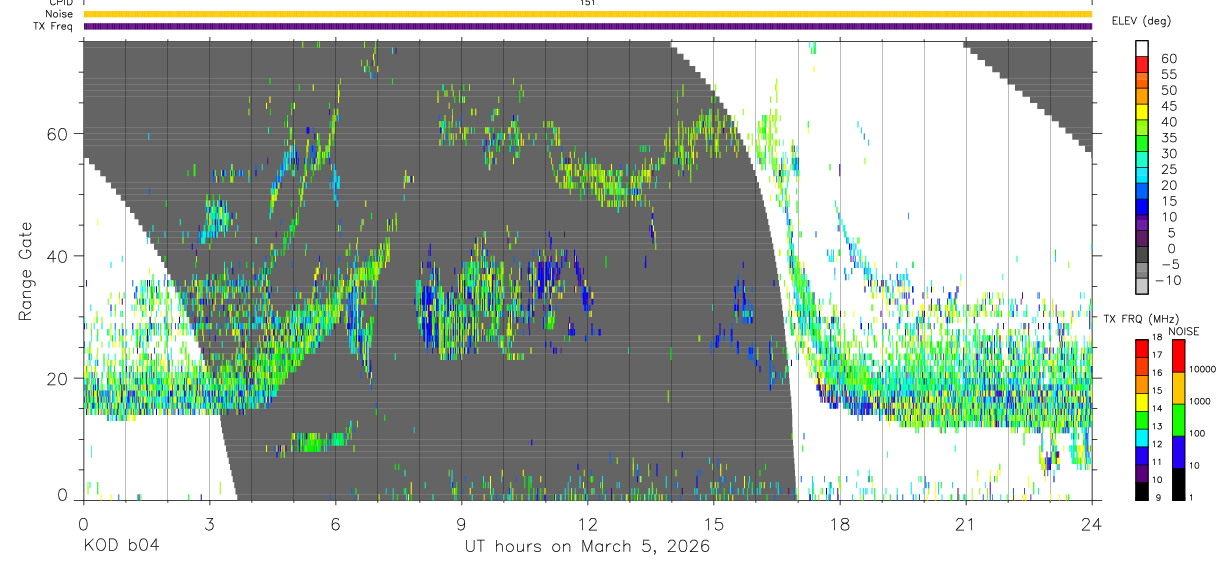The height and width of the screenshot is (567, 1228).
Task: Click the "ELEV (deg)" legend heading
Action: (1141, 21)
